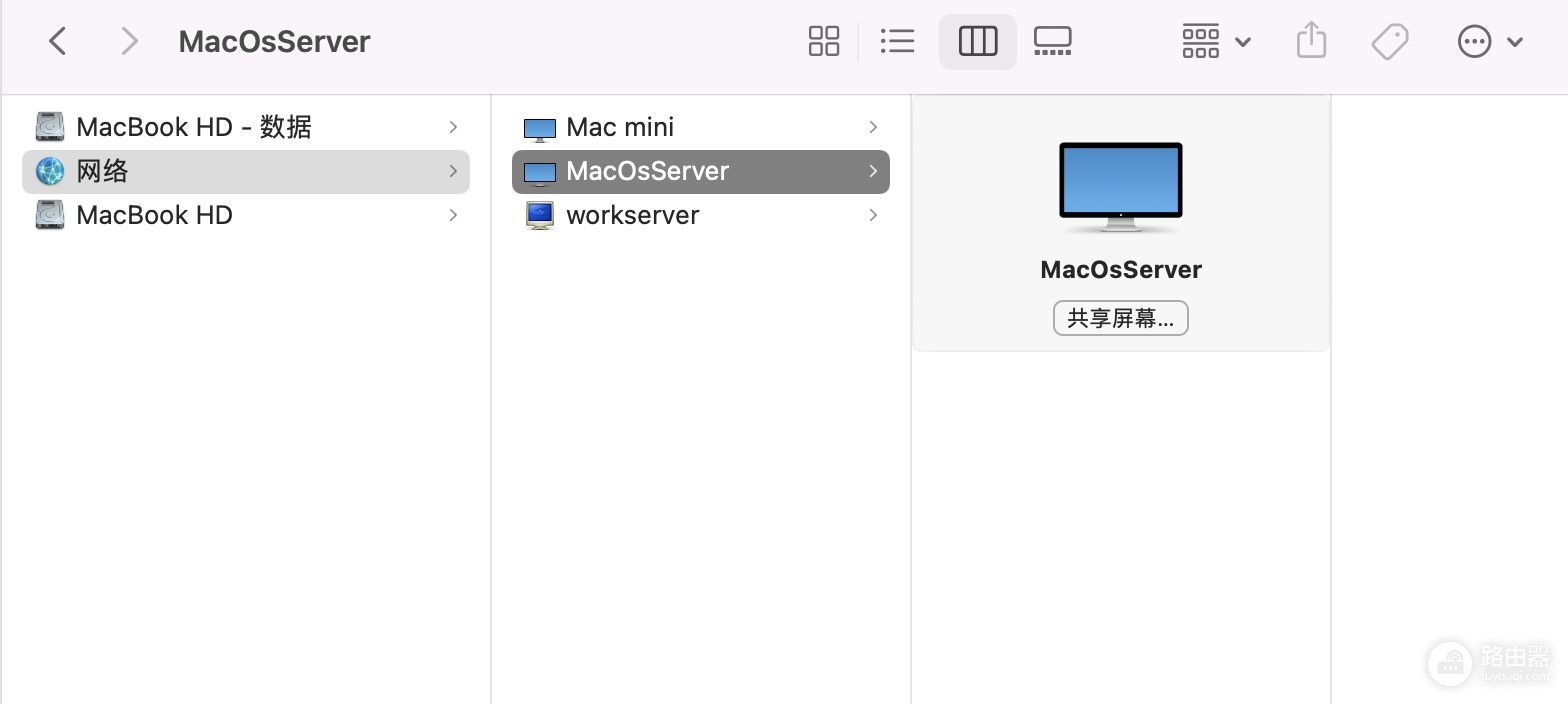The width and height of the screenshot is (1568, 704).
Task: Select Mac mini in network list
Action: coord(700,127)
